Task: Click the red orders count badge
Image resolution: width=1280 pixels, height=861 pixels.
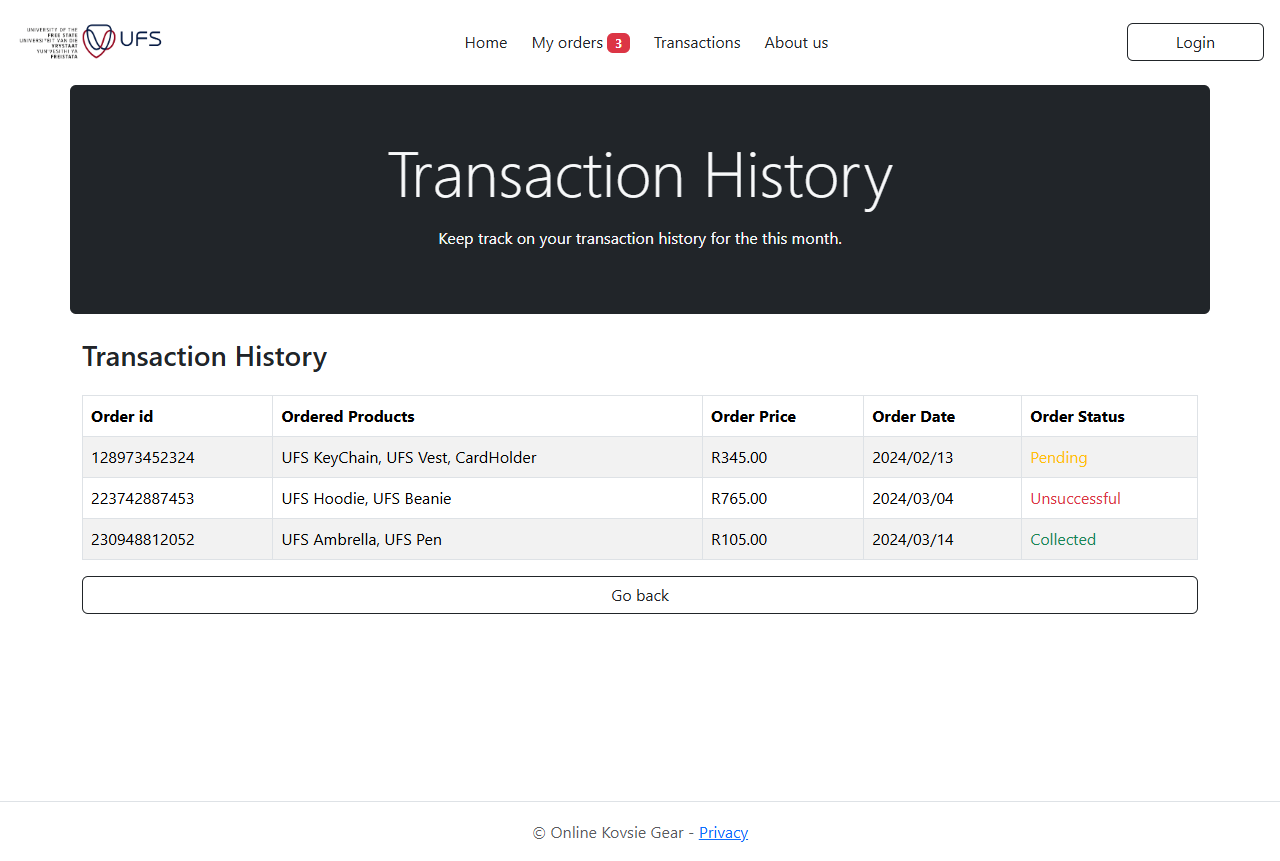Action: (x=618, y=43)
